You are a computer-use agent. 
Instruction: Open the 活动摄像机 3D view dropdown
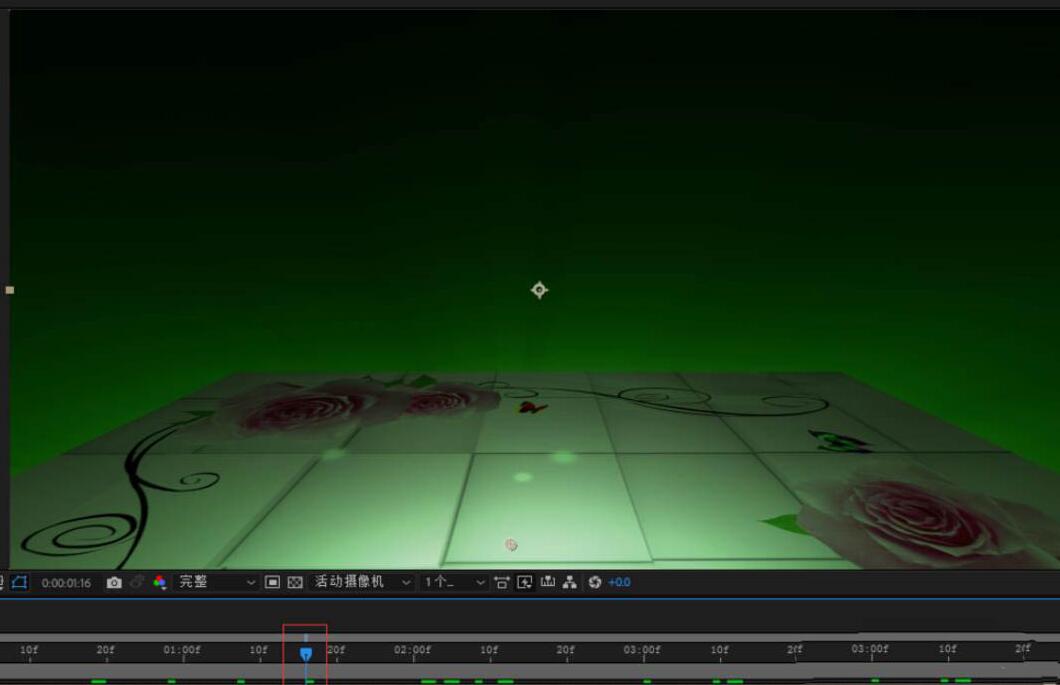362,582
